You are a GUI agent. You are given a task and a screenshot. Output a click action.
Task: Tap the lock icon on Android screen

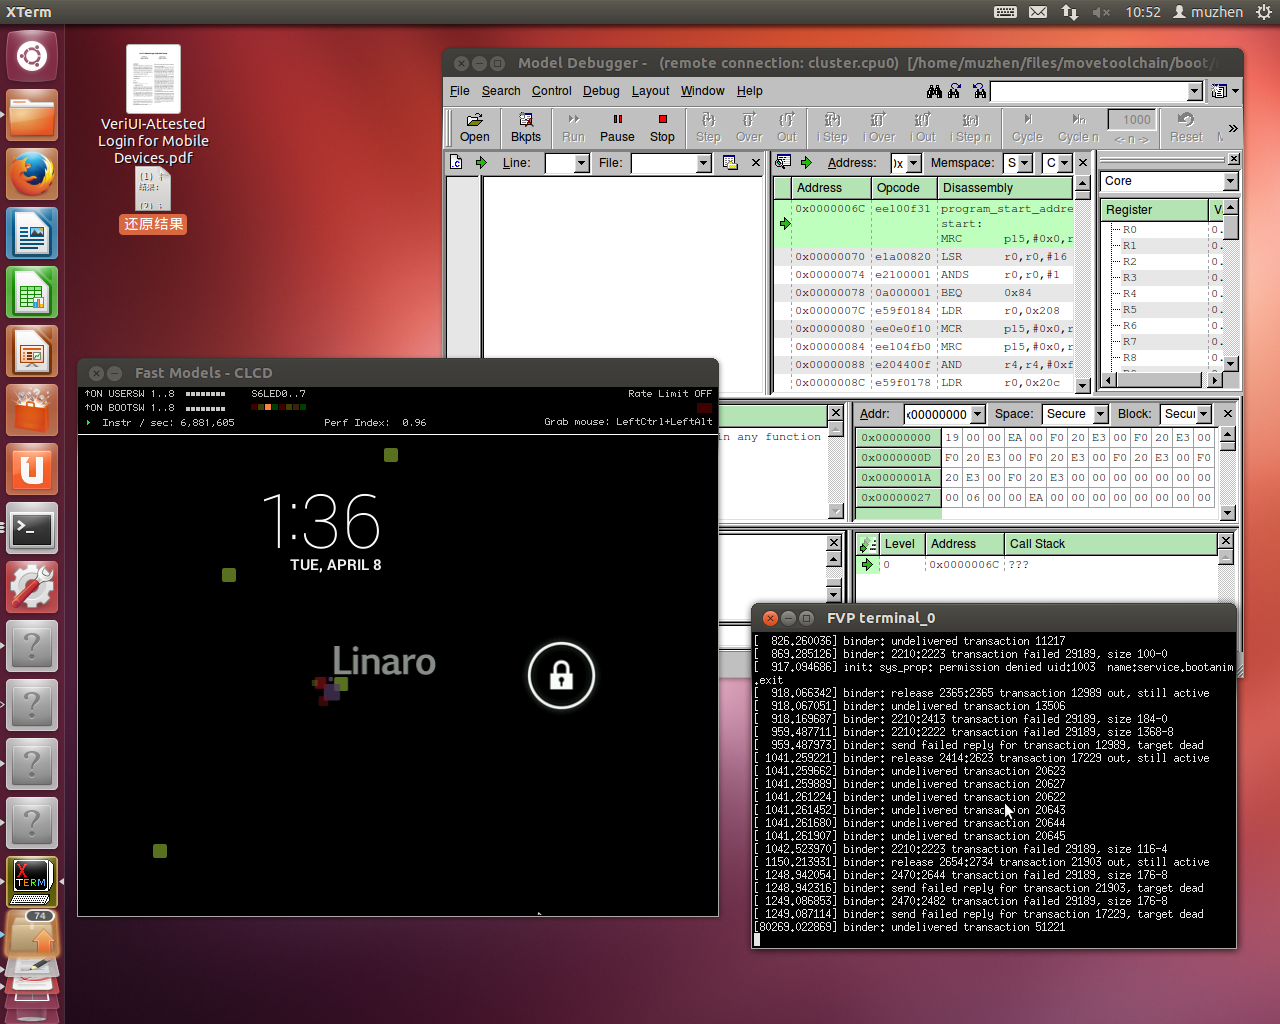561,676
